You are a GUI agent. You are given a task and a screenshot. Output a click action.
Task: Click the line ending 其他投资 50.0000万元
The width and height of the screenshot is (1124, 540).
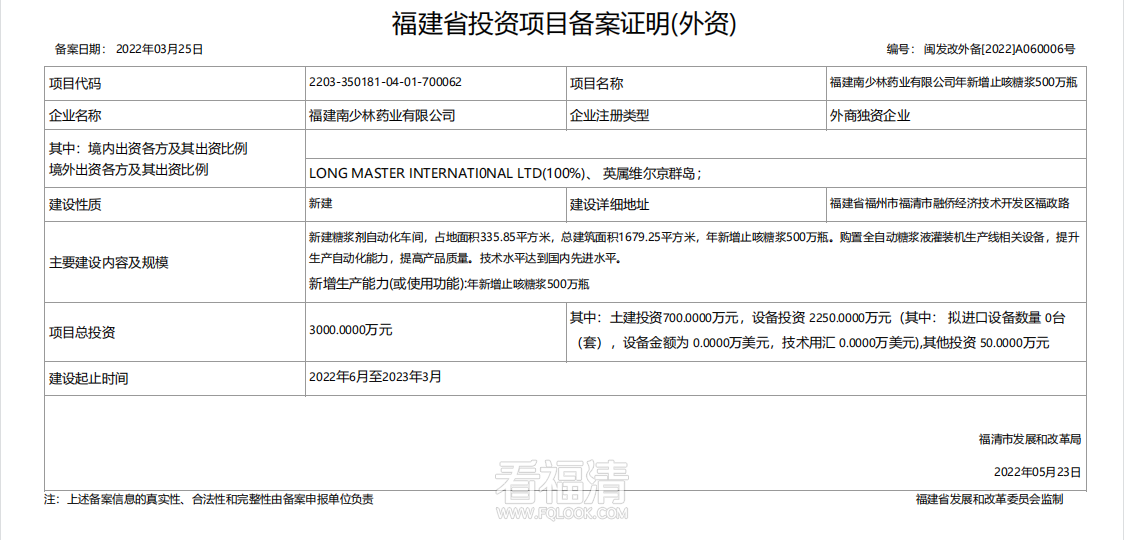tap(814, 344)
